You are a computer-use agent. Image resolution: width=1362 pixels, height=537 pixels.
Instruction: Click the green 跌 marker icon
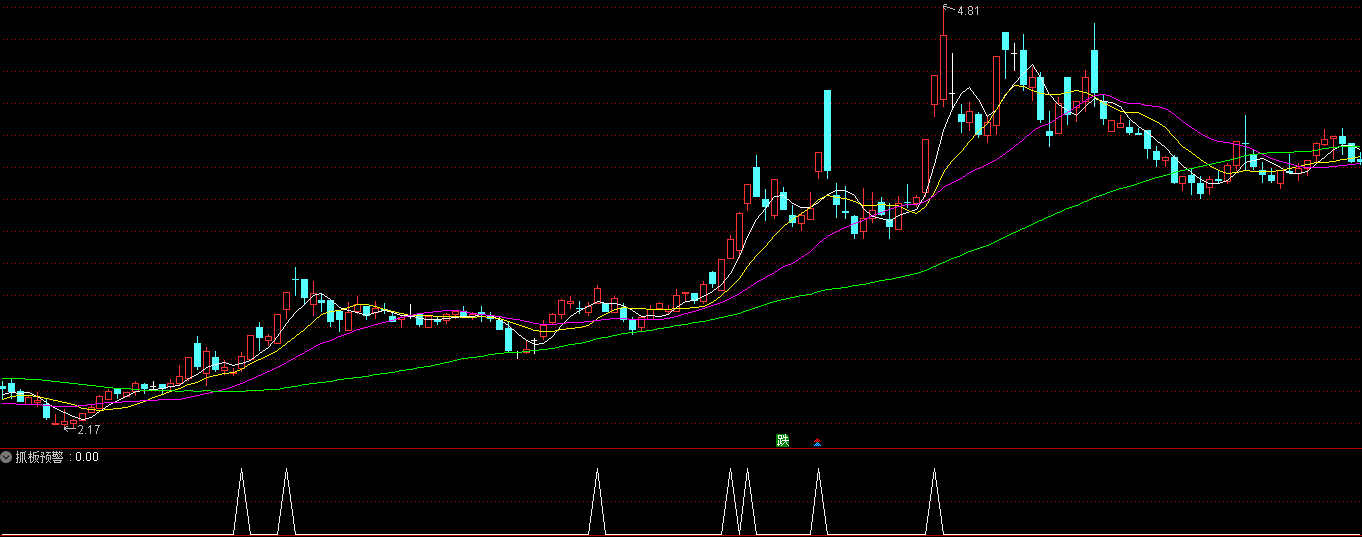pos(782,441)
